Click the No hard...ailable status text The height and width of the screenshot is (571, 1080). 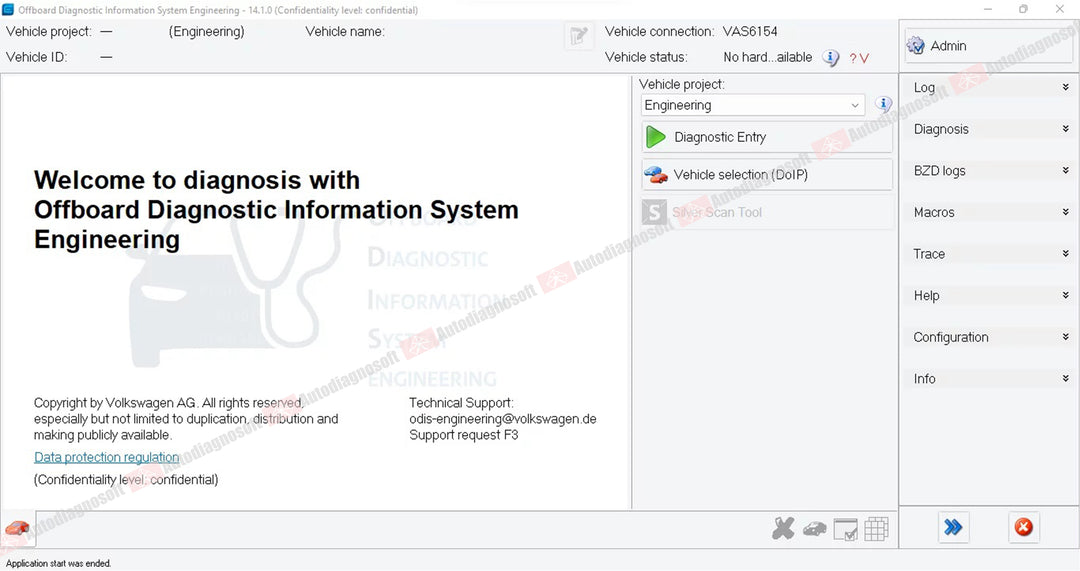[767, 57]
